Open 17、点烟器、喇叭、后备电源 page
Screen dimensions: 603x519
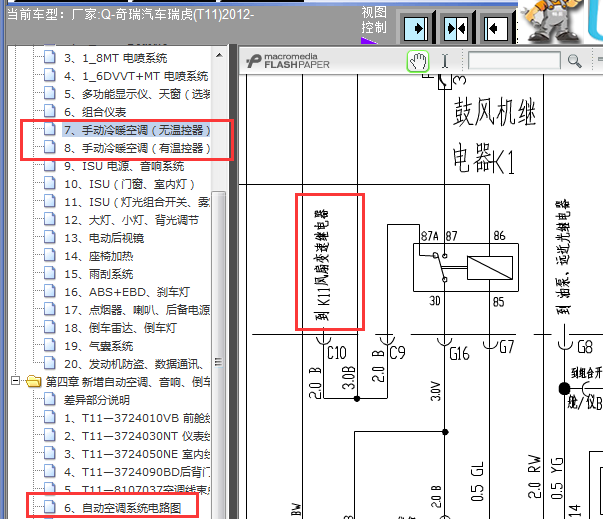click(x=137, y=310)
